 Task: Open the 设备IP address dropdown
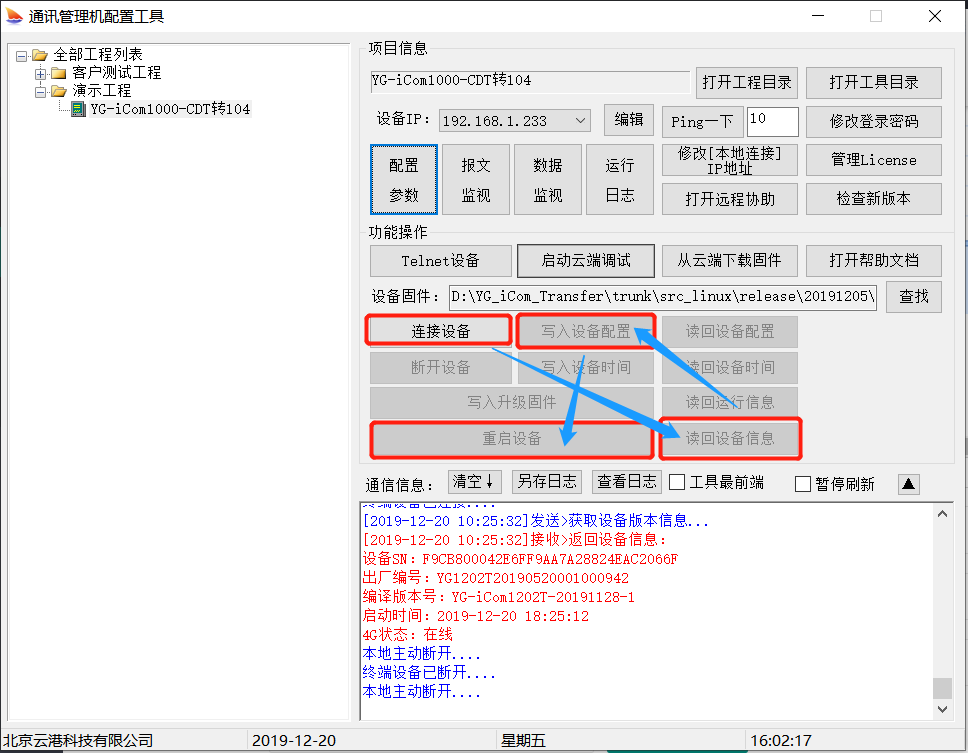(580, 120)
